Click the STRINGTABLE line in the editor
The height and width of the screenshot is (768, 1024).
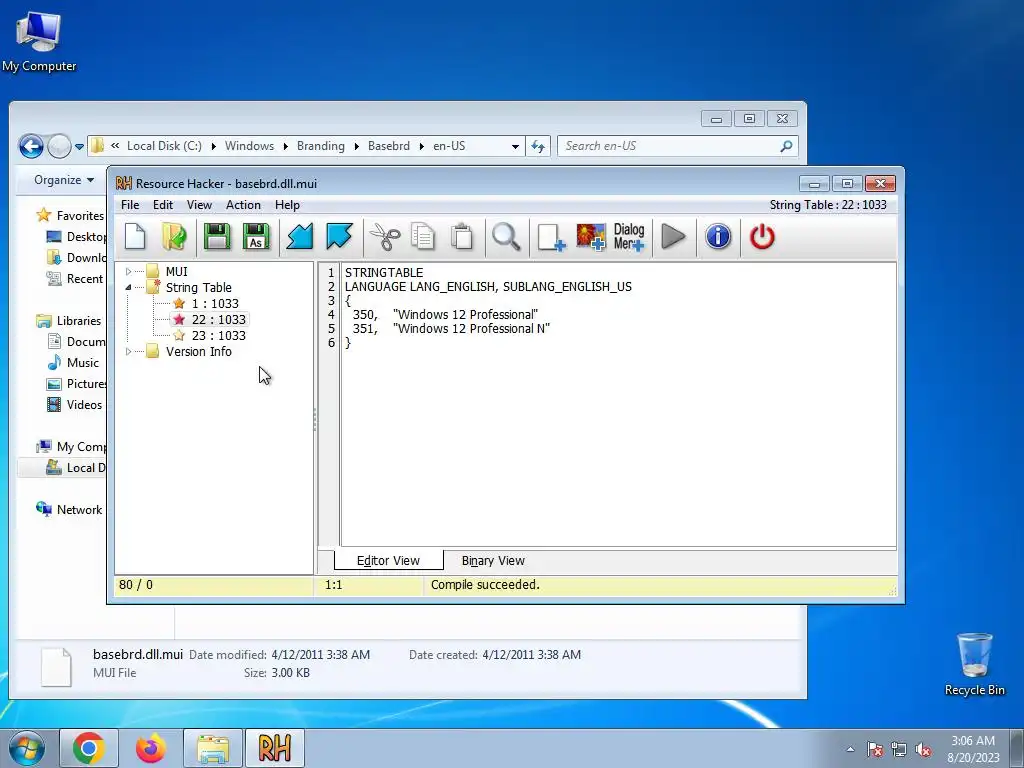coord(384,273)
